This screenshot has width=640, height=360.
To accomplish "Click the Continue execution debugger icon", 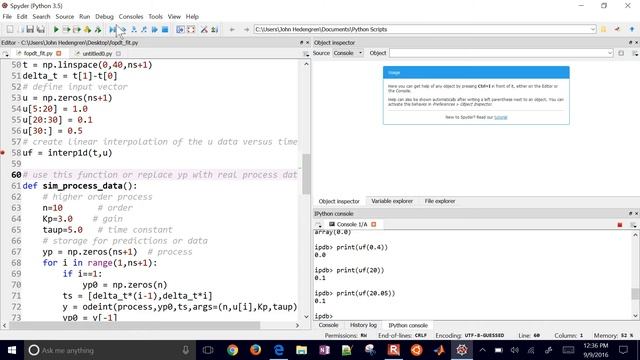I will coord(154,29).
